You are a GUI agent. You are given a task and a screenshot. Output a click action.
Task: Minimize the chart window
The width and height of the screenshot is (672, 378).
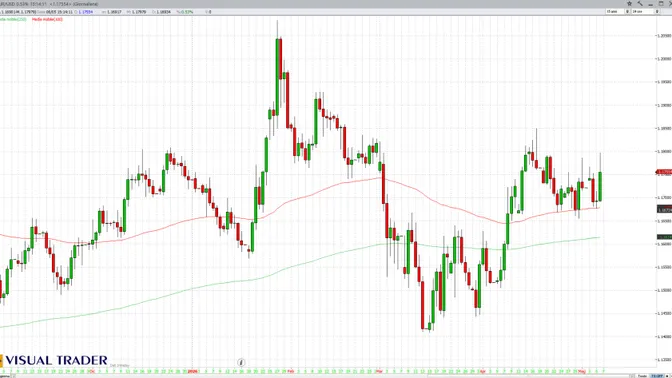pyautogui.click(x=651, y=4)
